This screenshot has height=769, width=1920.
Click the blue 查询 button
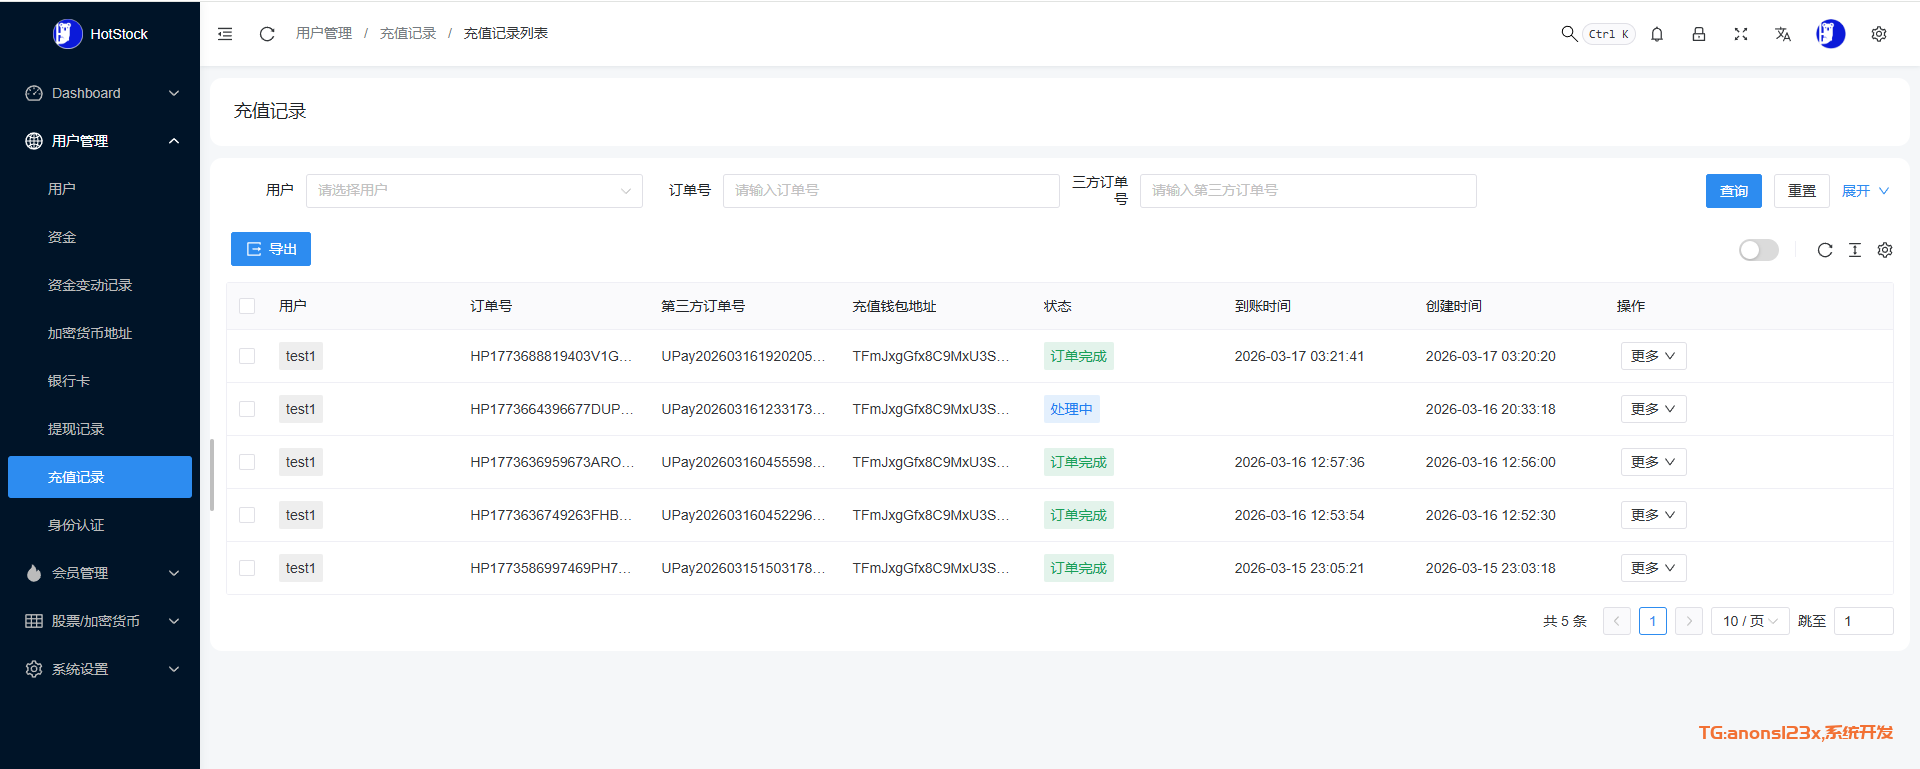point(1733,191)
